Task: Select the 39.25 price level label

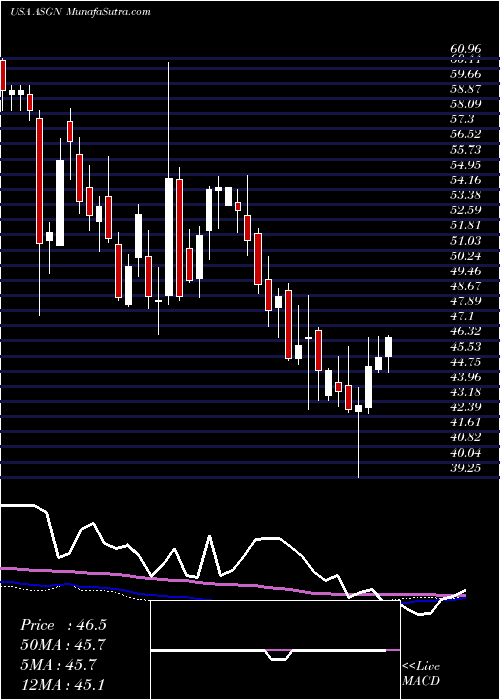Action: click(466, 468)
